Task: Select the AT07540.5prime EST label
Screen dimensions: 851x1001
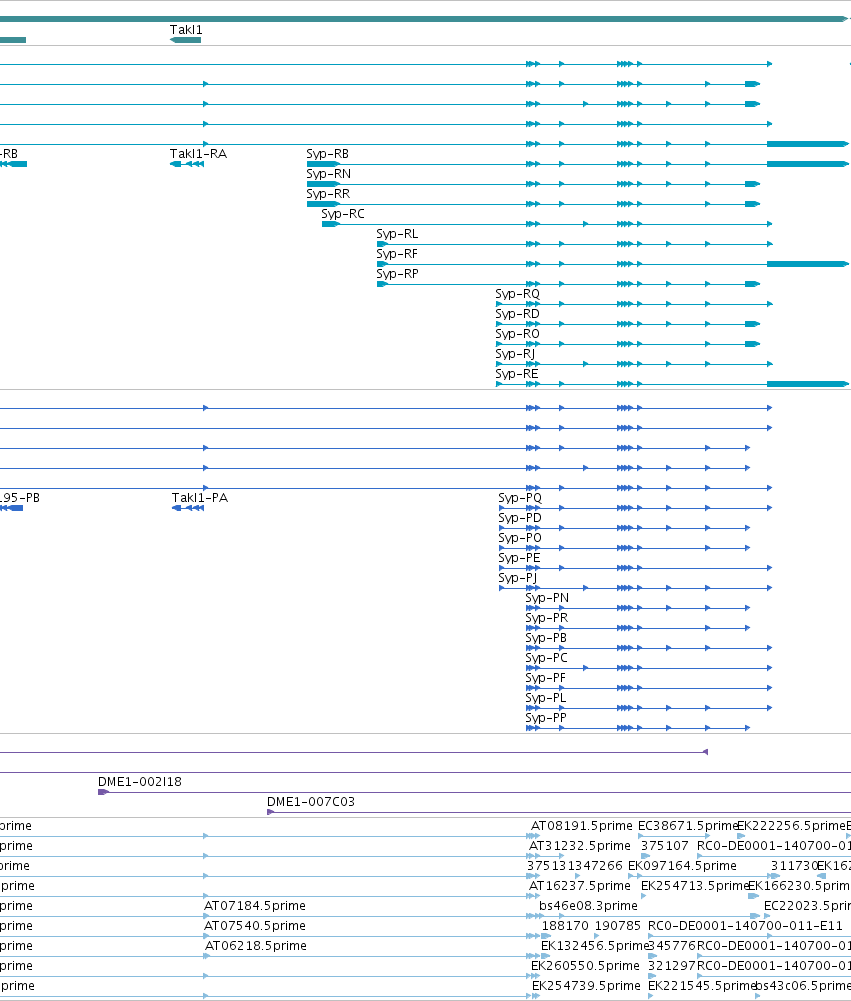Action: (255, 925)
